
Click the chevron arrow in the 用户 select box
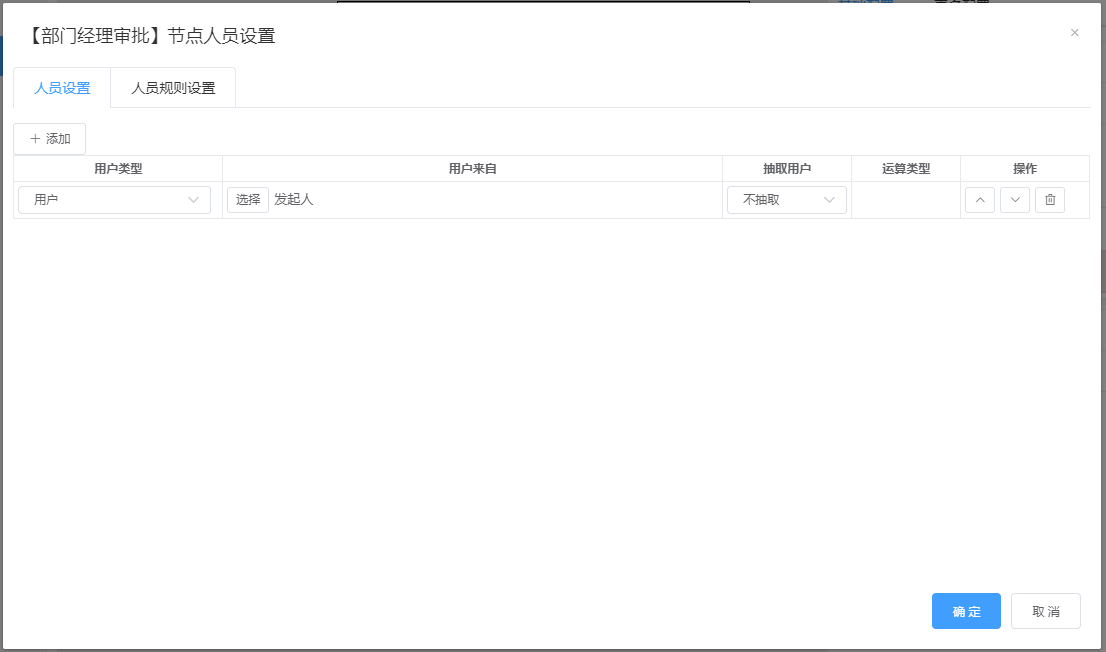pyautogui.click(x=194, y=200)
